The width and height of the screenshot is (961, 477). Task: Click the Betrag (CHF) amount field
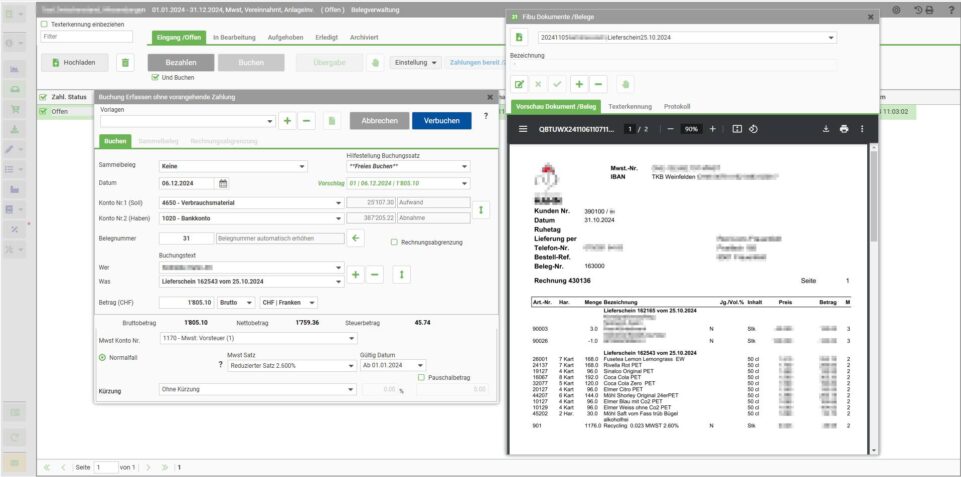186,303
